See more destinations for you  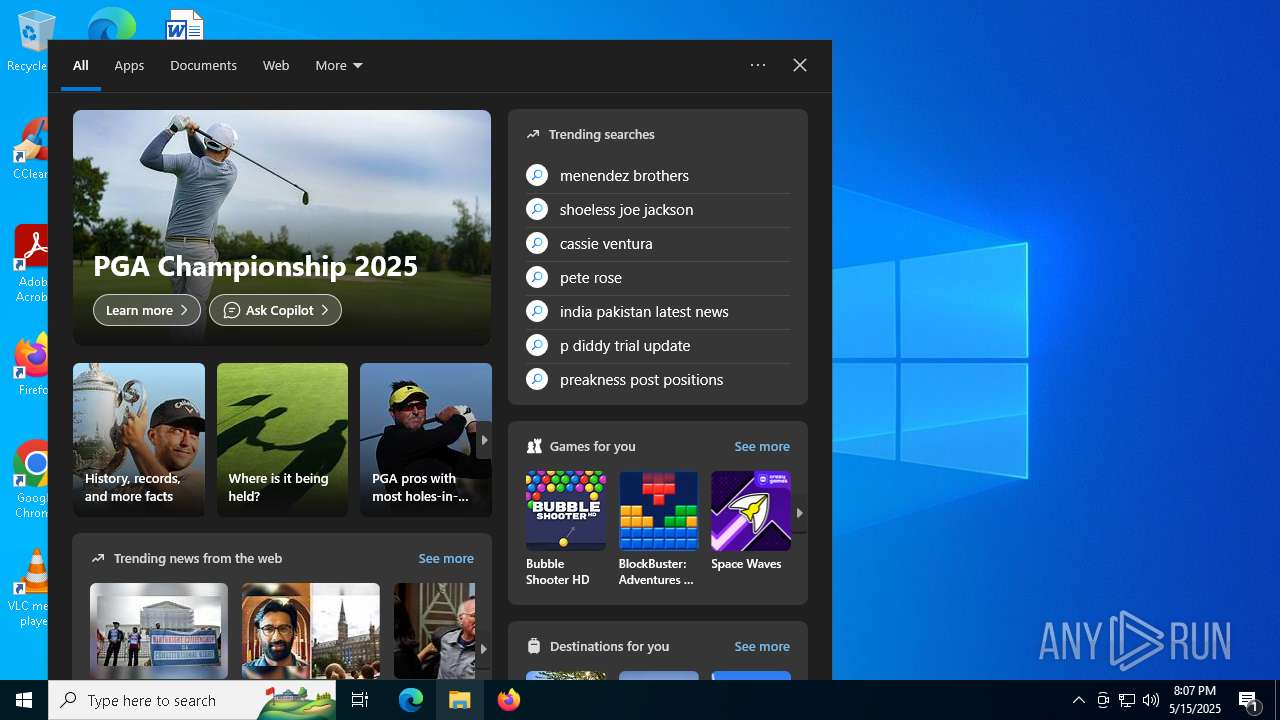point(762,646)
